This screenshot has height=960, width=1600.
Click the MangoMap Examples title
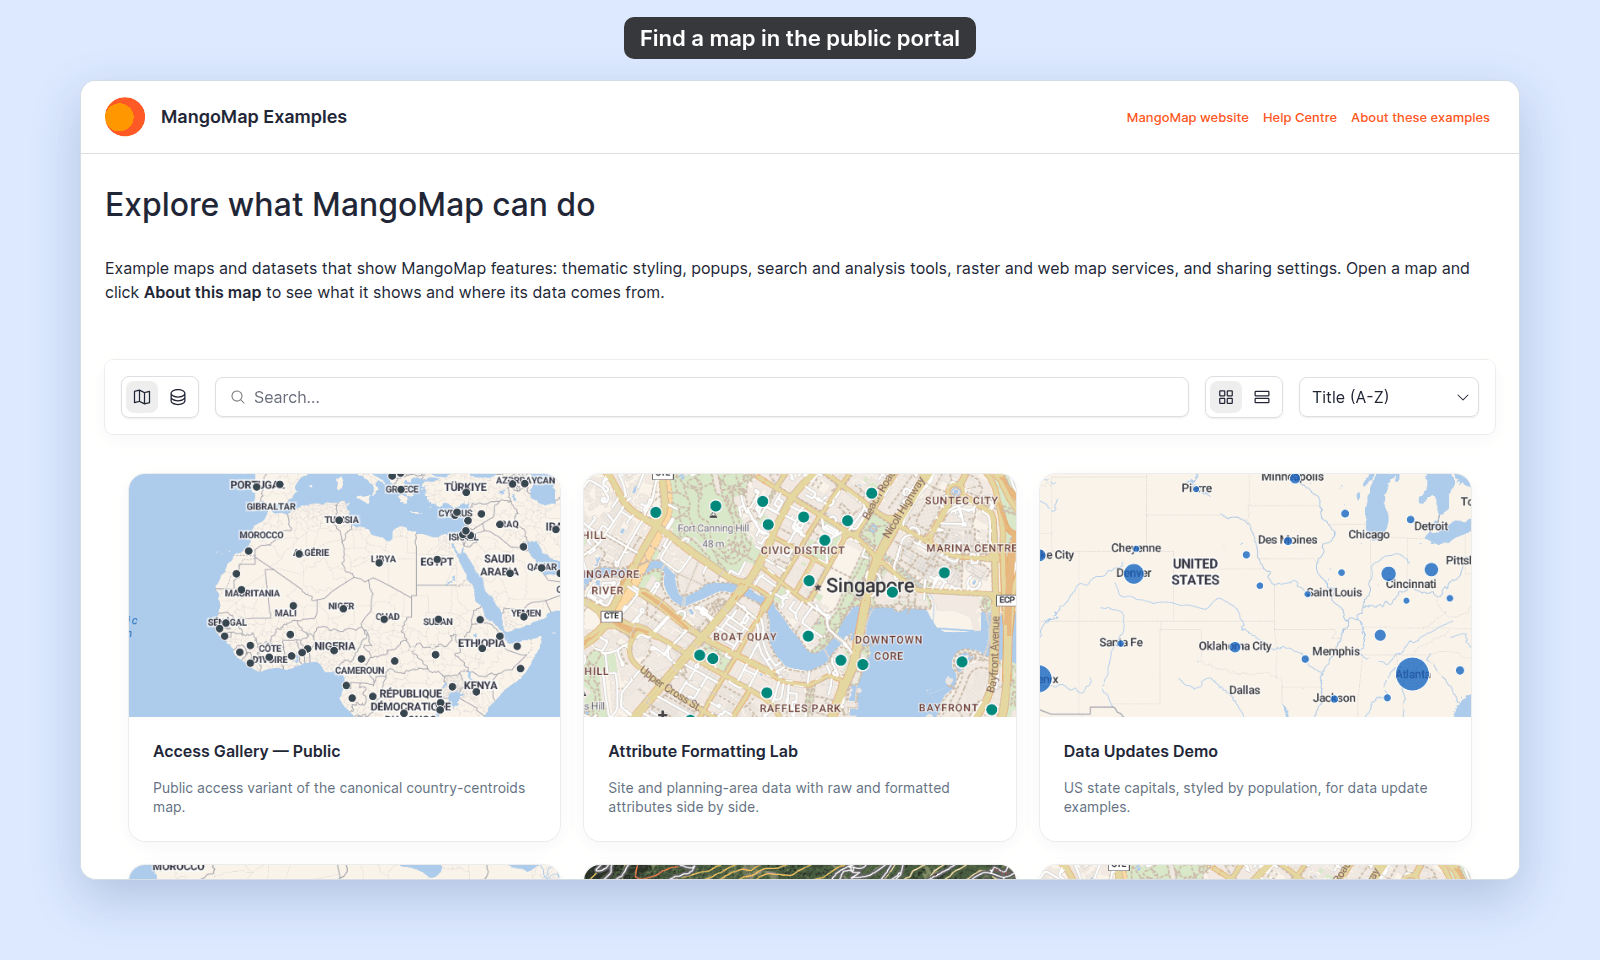pos(254,117)
